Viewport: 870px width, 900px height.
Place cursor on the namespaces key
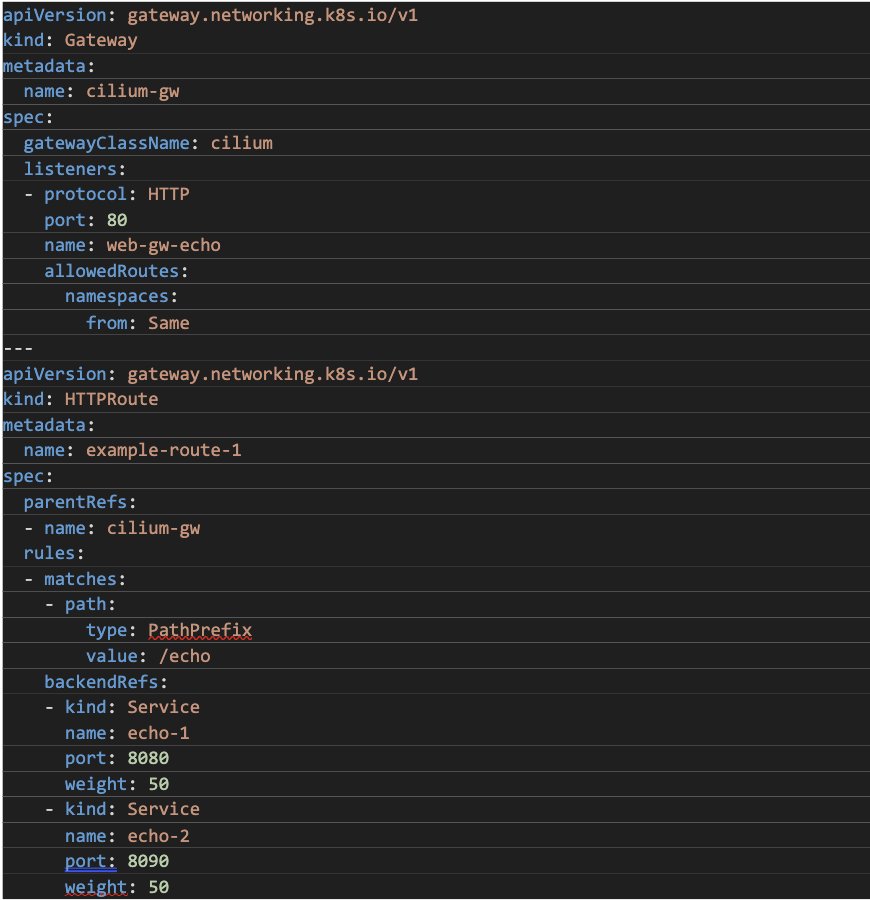116,297
